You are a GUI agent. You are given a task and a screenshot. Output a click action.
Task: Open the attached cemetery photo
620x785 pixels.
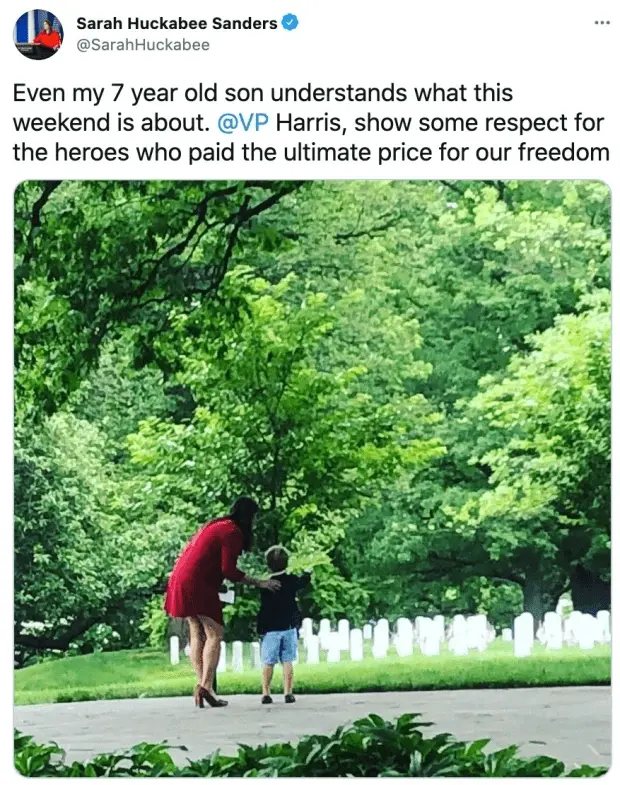[x=313, y=478]
